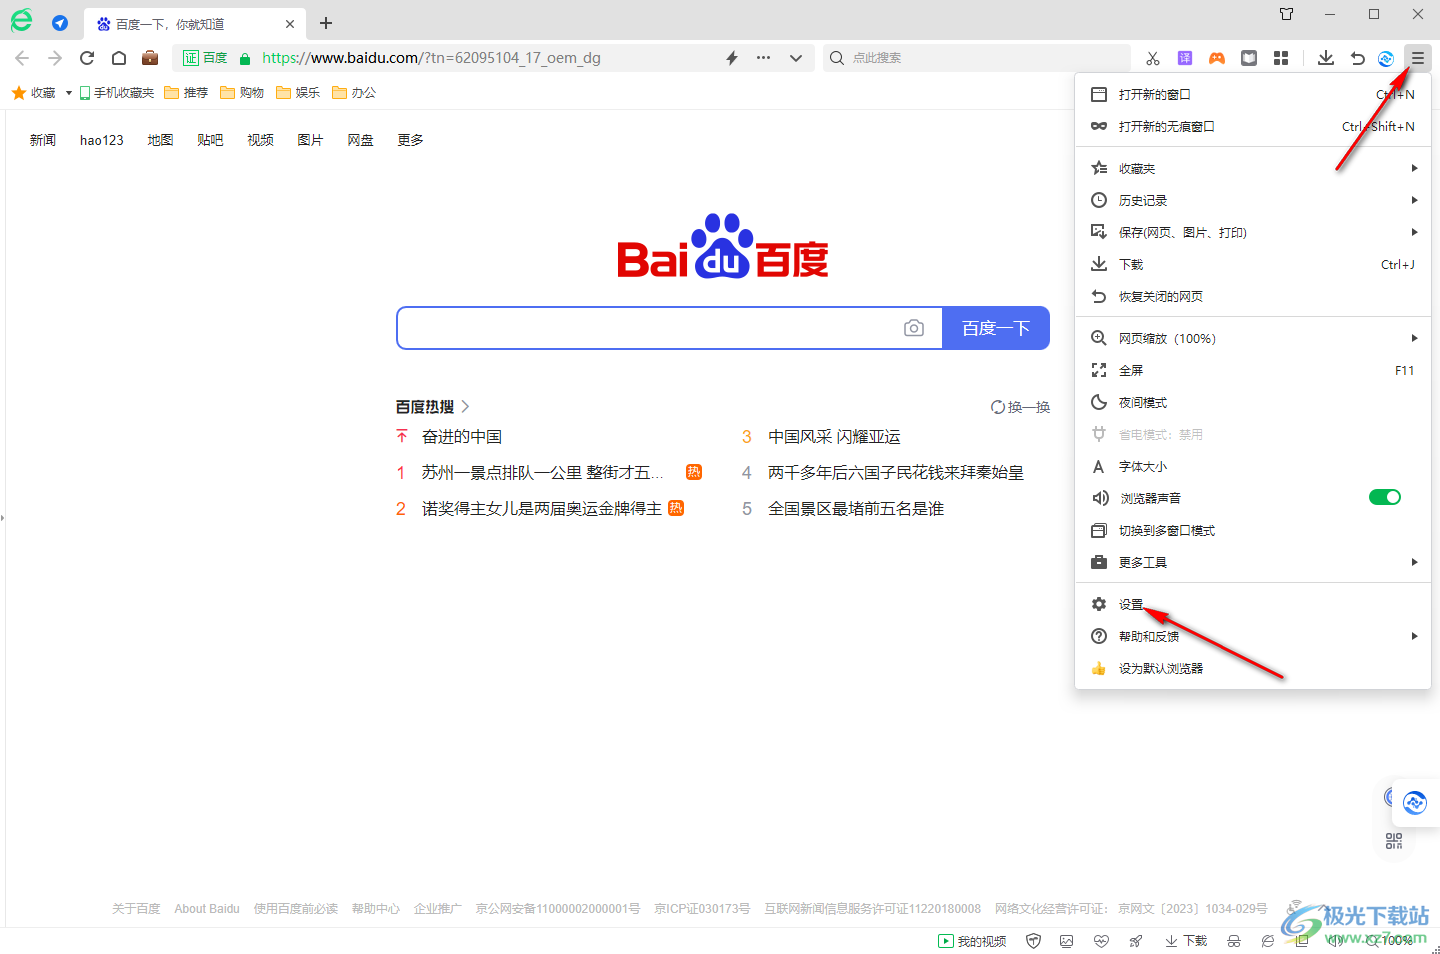The image size is (1440, 954).
Task: Click the three-dot icon in address bar
Action: click(764, 58)
